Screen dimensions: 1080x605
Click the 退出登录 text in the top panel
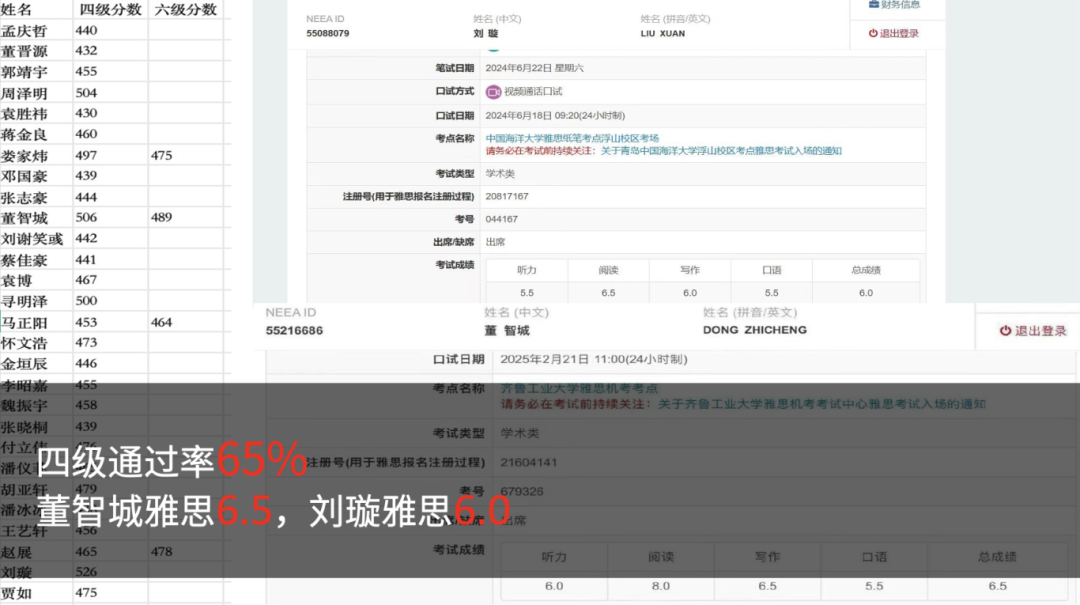tap(899, 34)
